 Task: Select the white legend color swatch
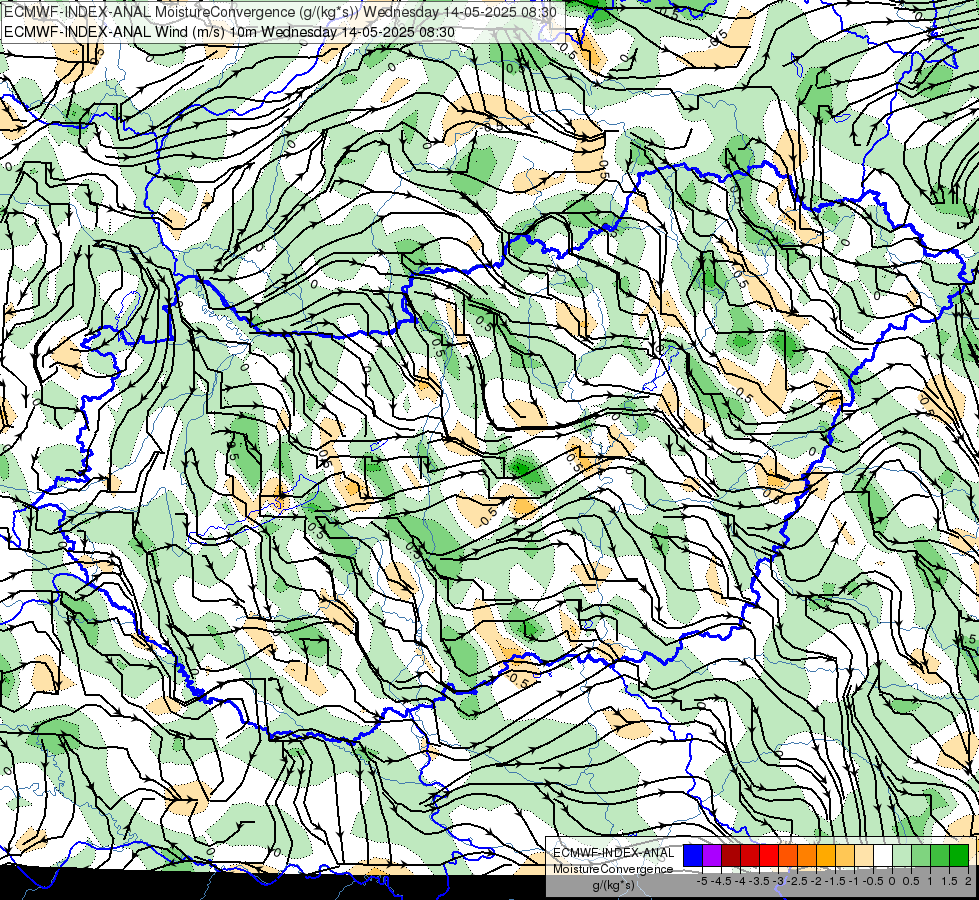point(883,855)
